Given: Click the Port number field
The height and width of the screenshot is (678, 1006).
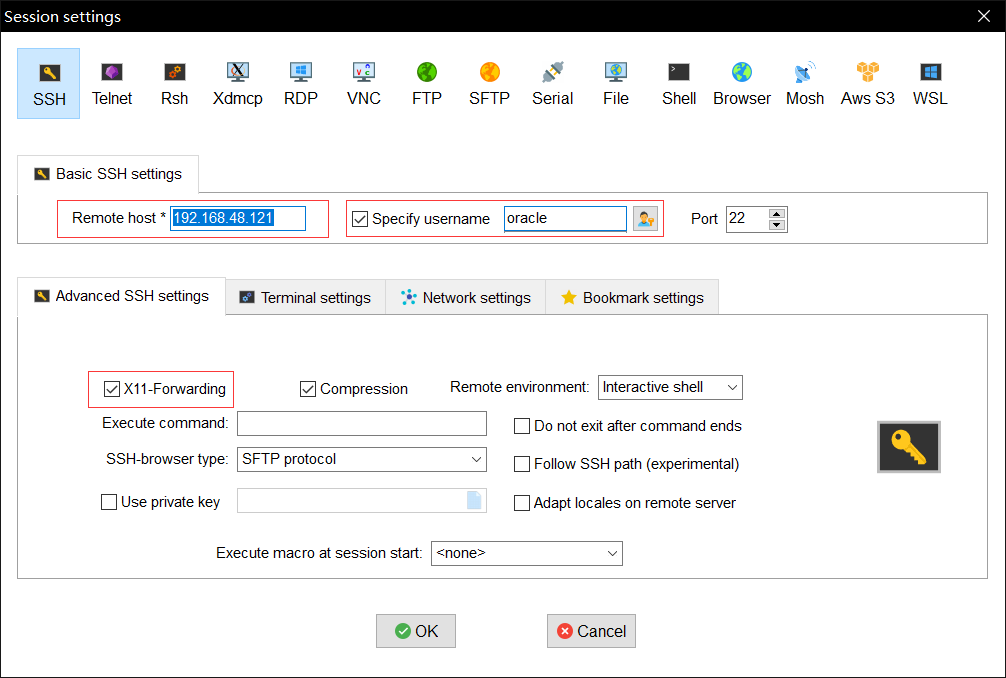Looking at the screenshot, I should coord(747,219).
